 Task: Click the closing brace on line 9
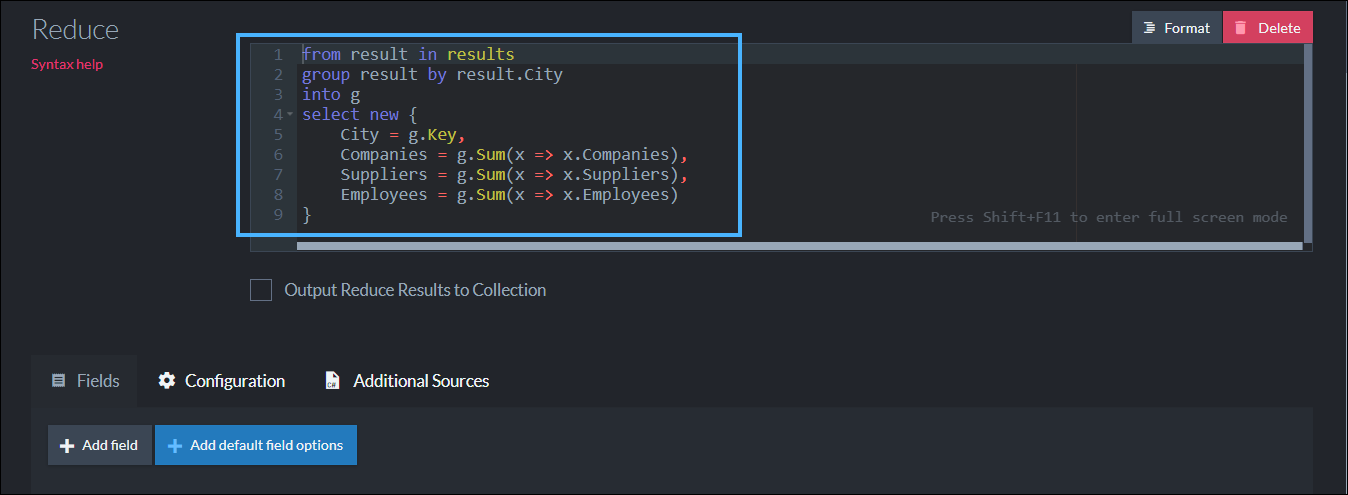tap(307, 214)
